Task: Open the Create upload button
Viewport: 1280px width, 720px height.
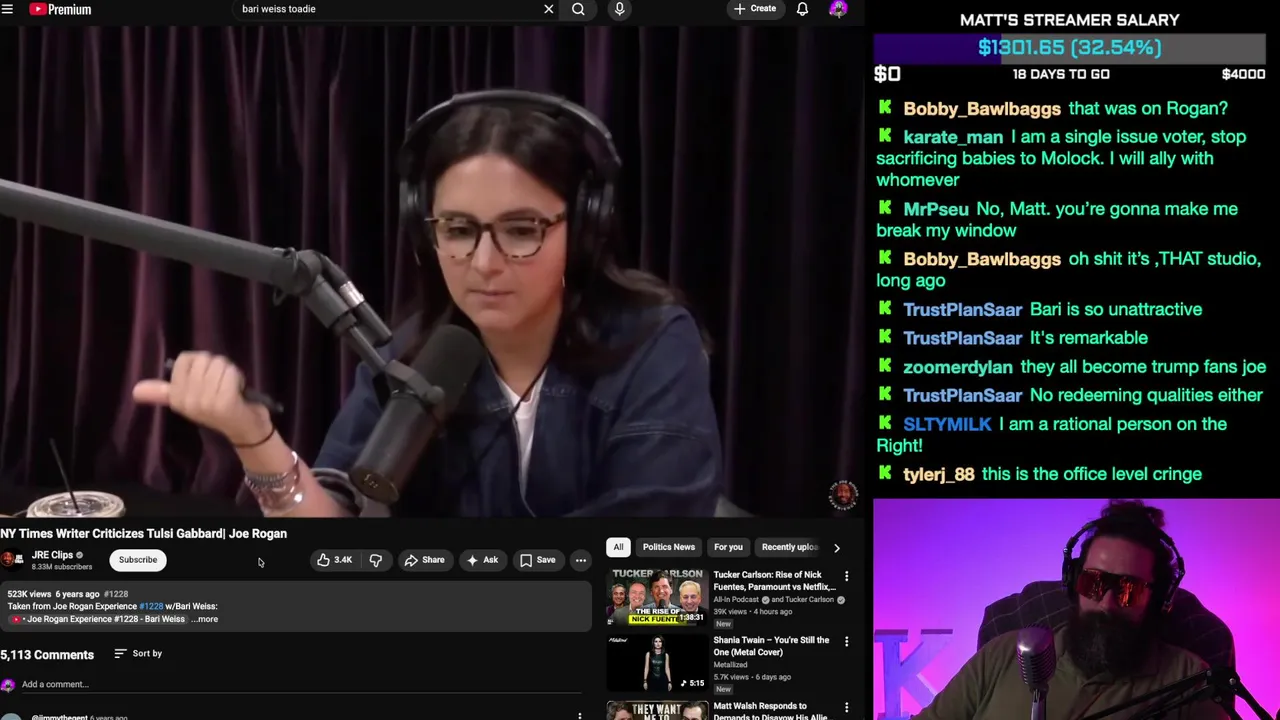Action: point(755,9)
